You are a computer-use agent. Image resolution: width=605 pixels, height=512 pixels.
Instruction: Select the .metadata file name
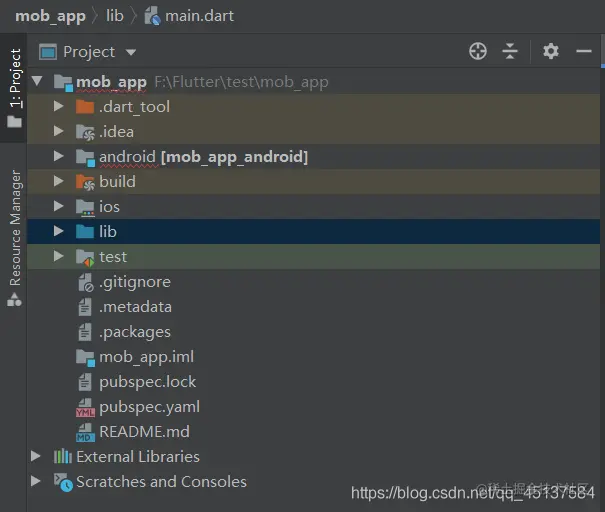pos(135,307)
